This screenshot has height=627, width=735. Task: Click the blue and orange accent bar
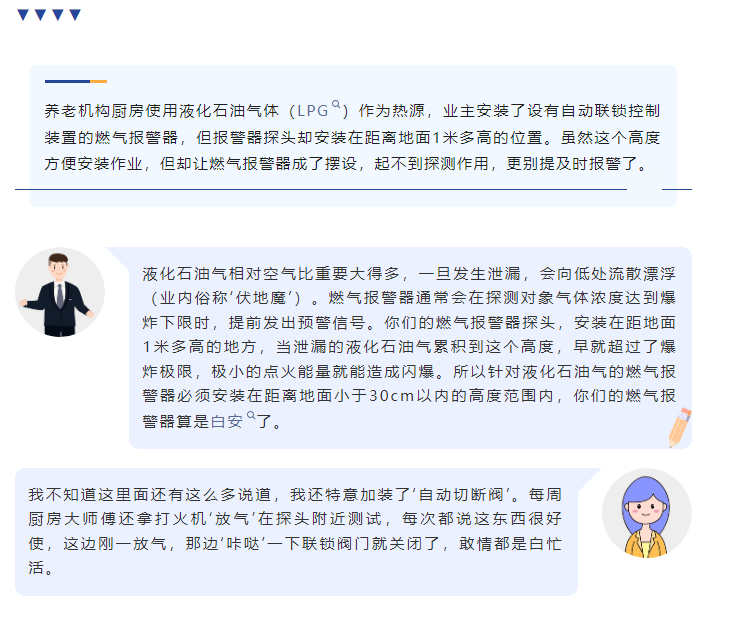point(76,82)
